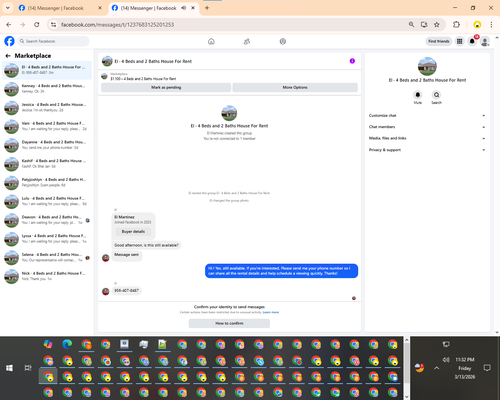The height and width of the screenshot is (400, 500).
Task: Click the volume speaker tray icon
Action: tap(446, 360)
